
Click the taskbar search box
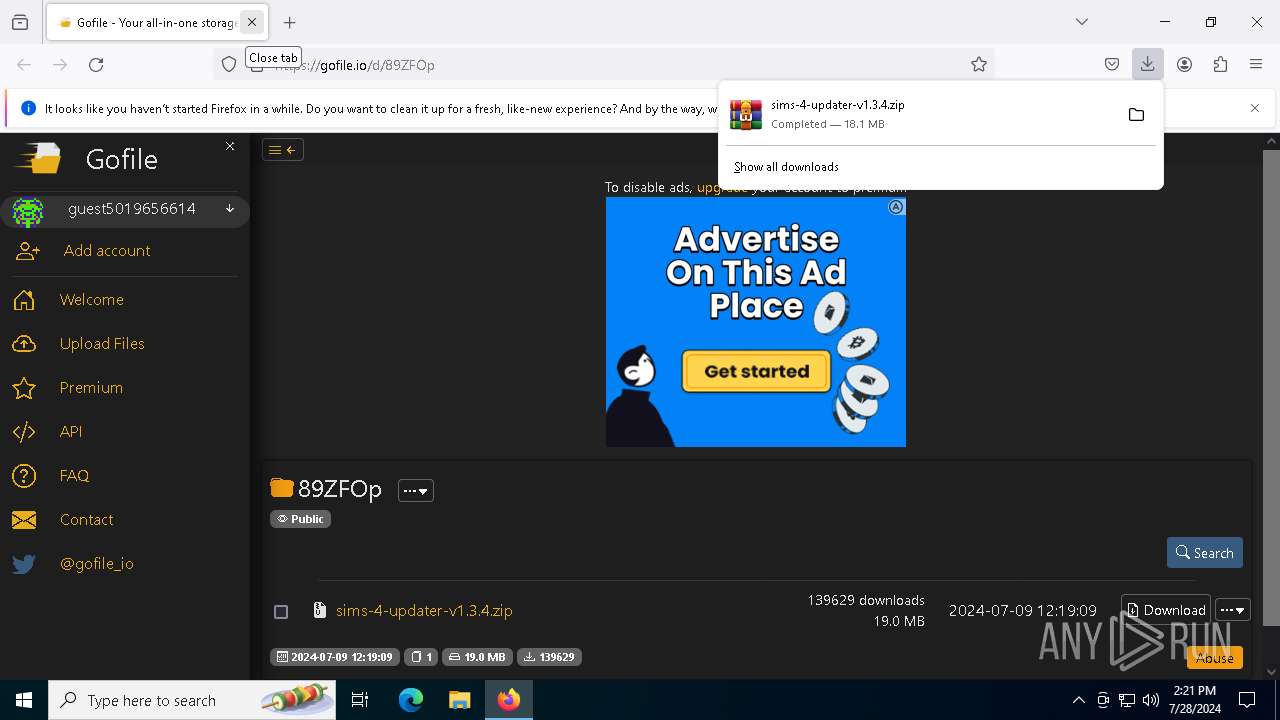(192, 700)
